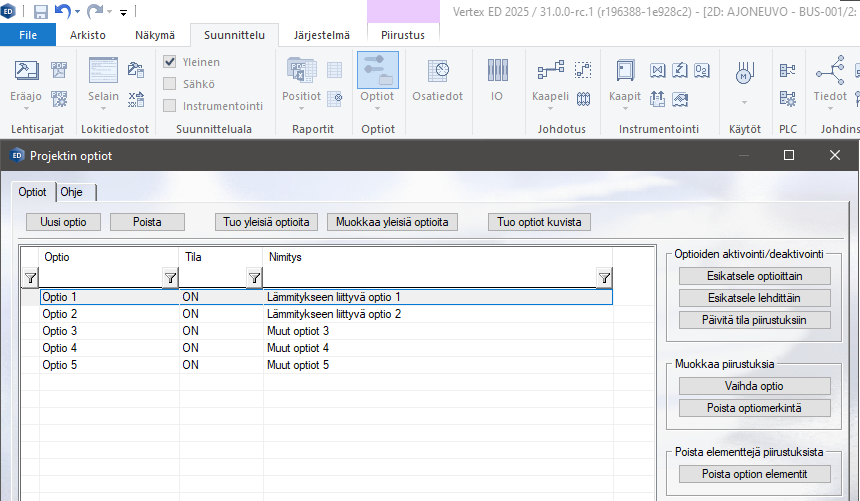Click the Kaapeli wiring icon
Image resolution: width=860 pixels, height=501 pixels.
pos(550,72)
